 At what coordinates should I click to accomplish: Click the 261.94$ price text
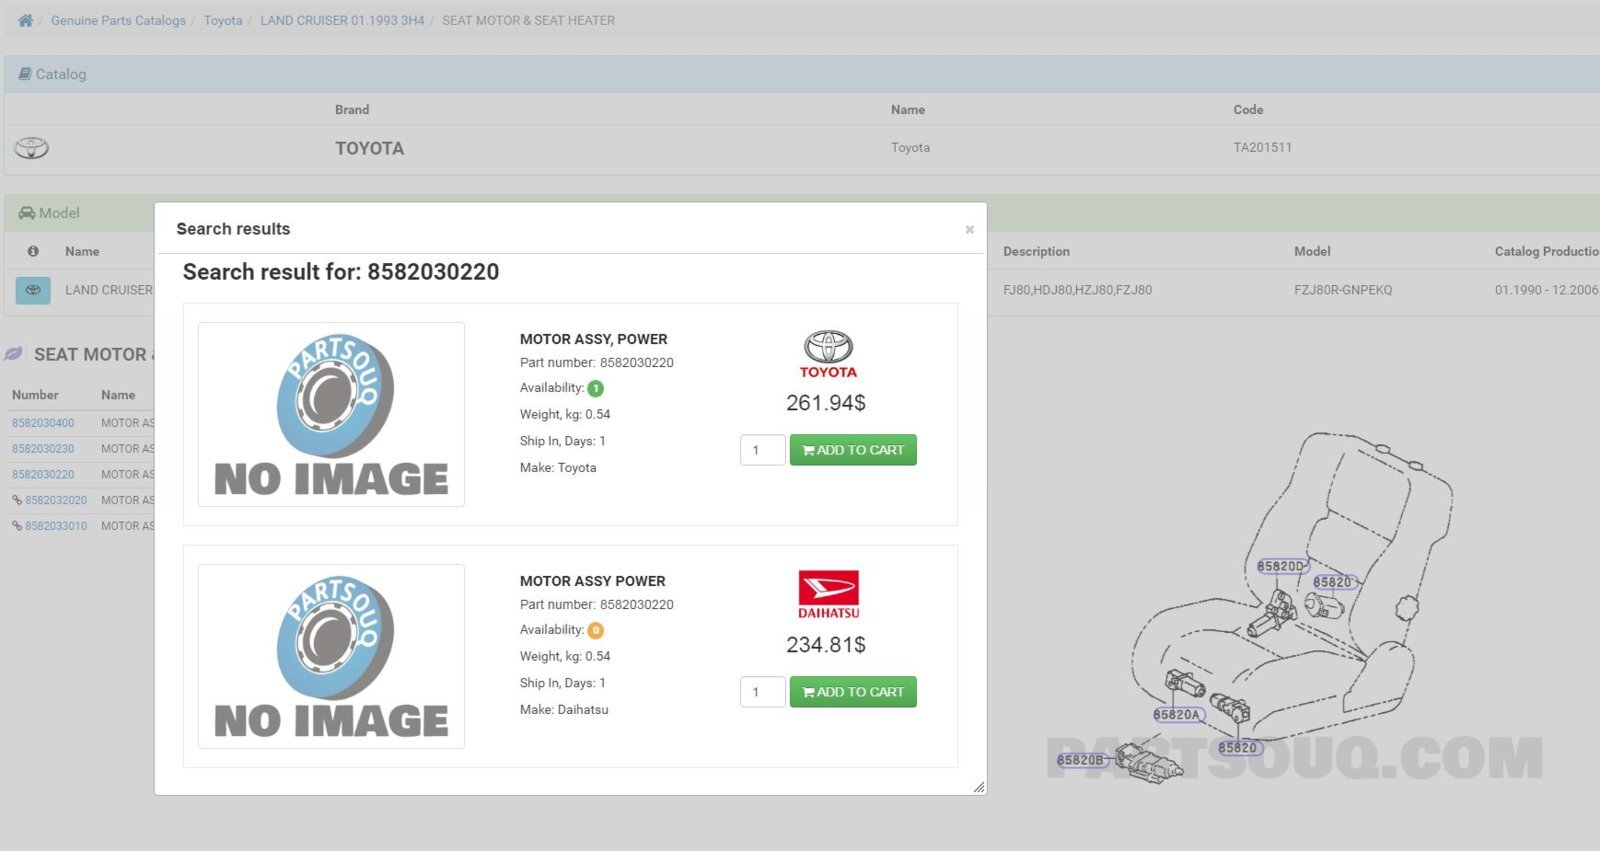click(826, 403)
